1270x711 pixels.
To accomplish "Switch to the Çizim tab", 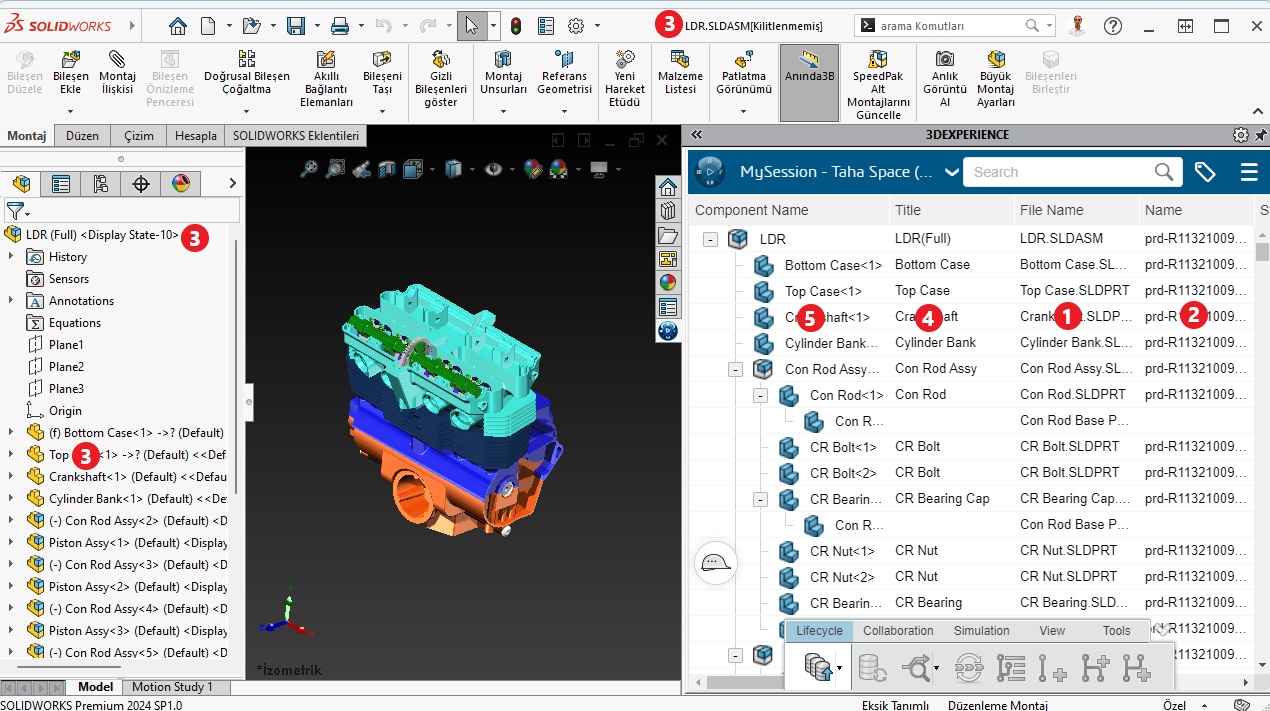I will click(x=139, y=136).
